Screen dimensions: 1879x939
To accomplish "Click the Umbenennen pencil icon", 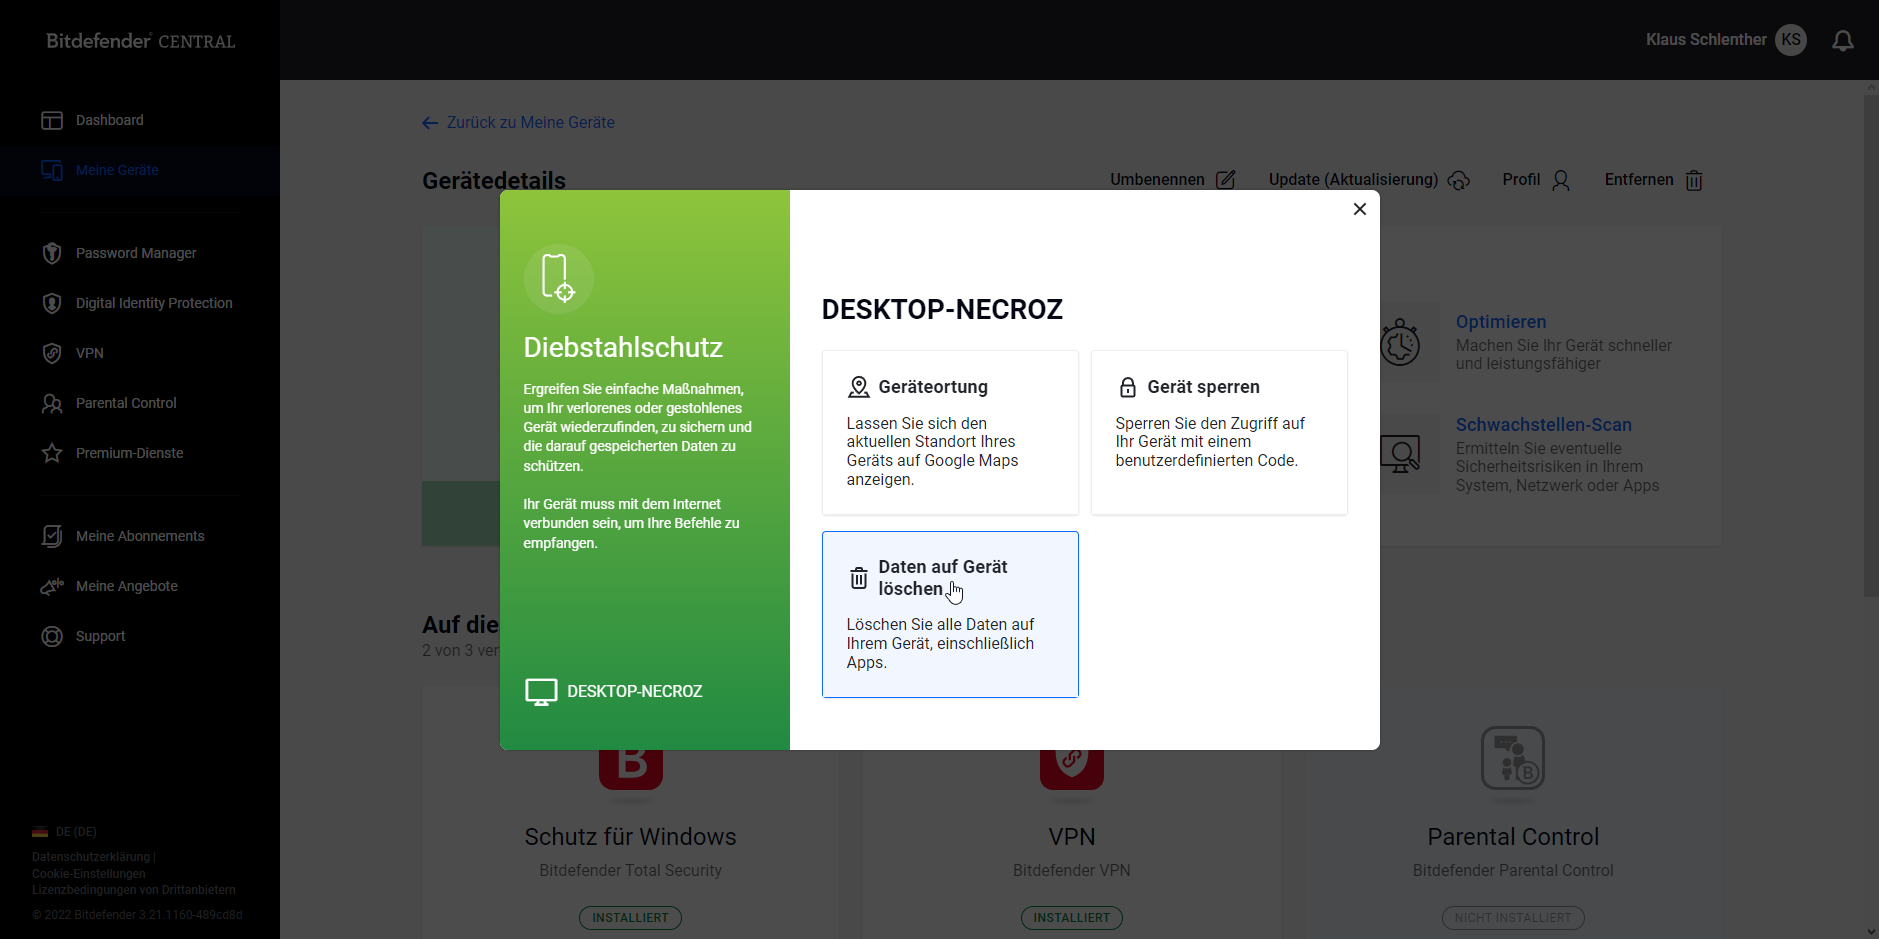I will (1225, 180).
